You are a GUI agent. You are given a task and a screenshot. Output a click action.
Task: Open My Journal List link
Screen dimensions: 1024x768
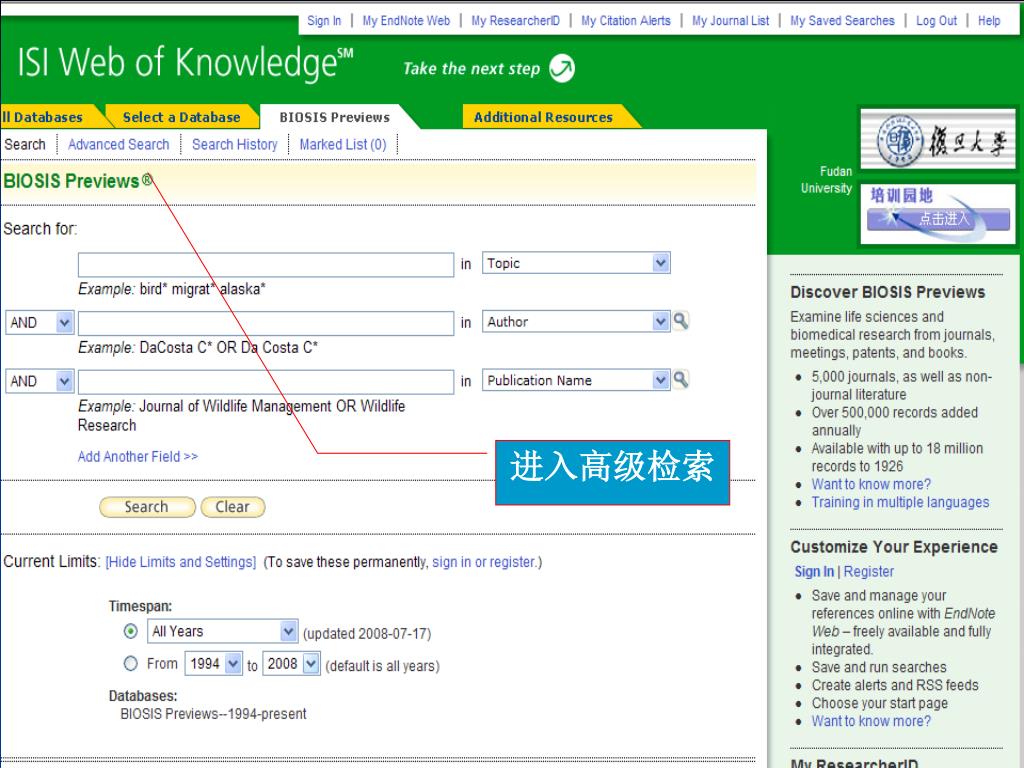[730, 21]
